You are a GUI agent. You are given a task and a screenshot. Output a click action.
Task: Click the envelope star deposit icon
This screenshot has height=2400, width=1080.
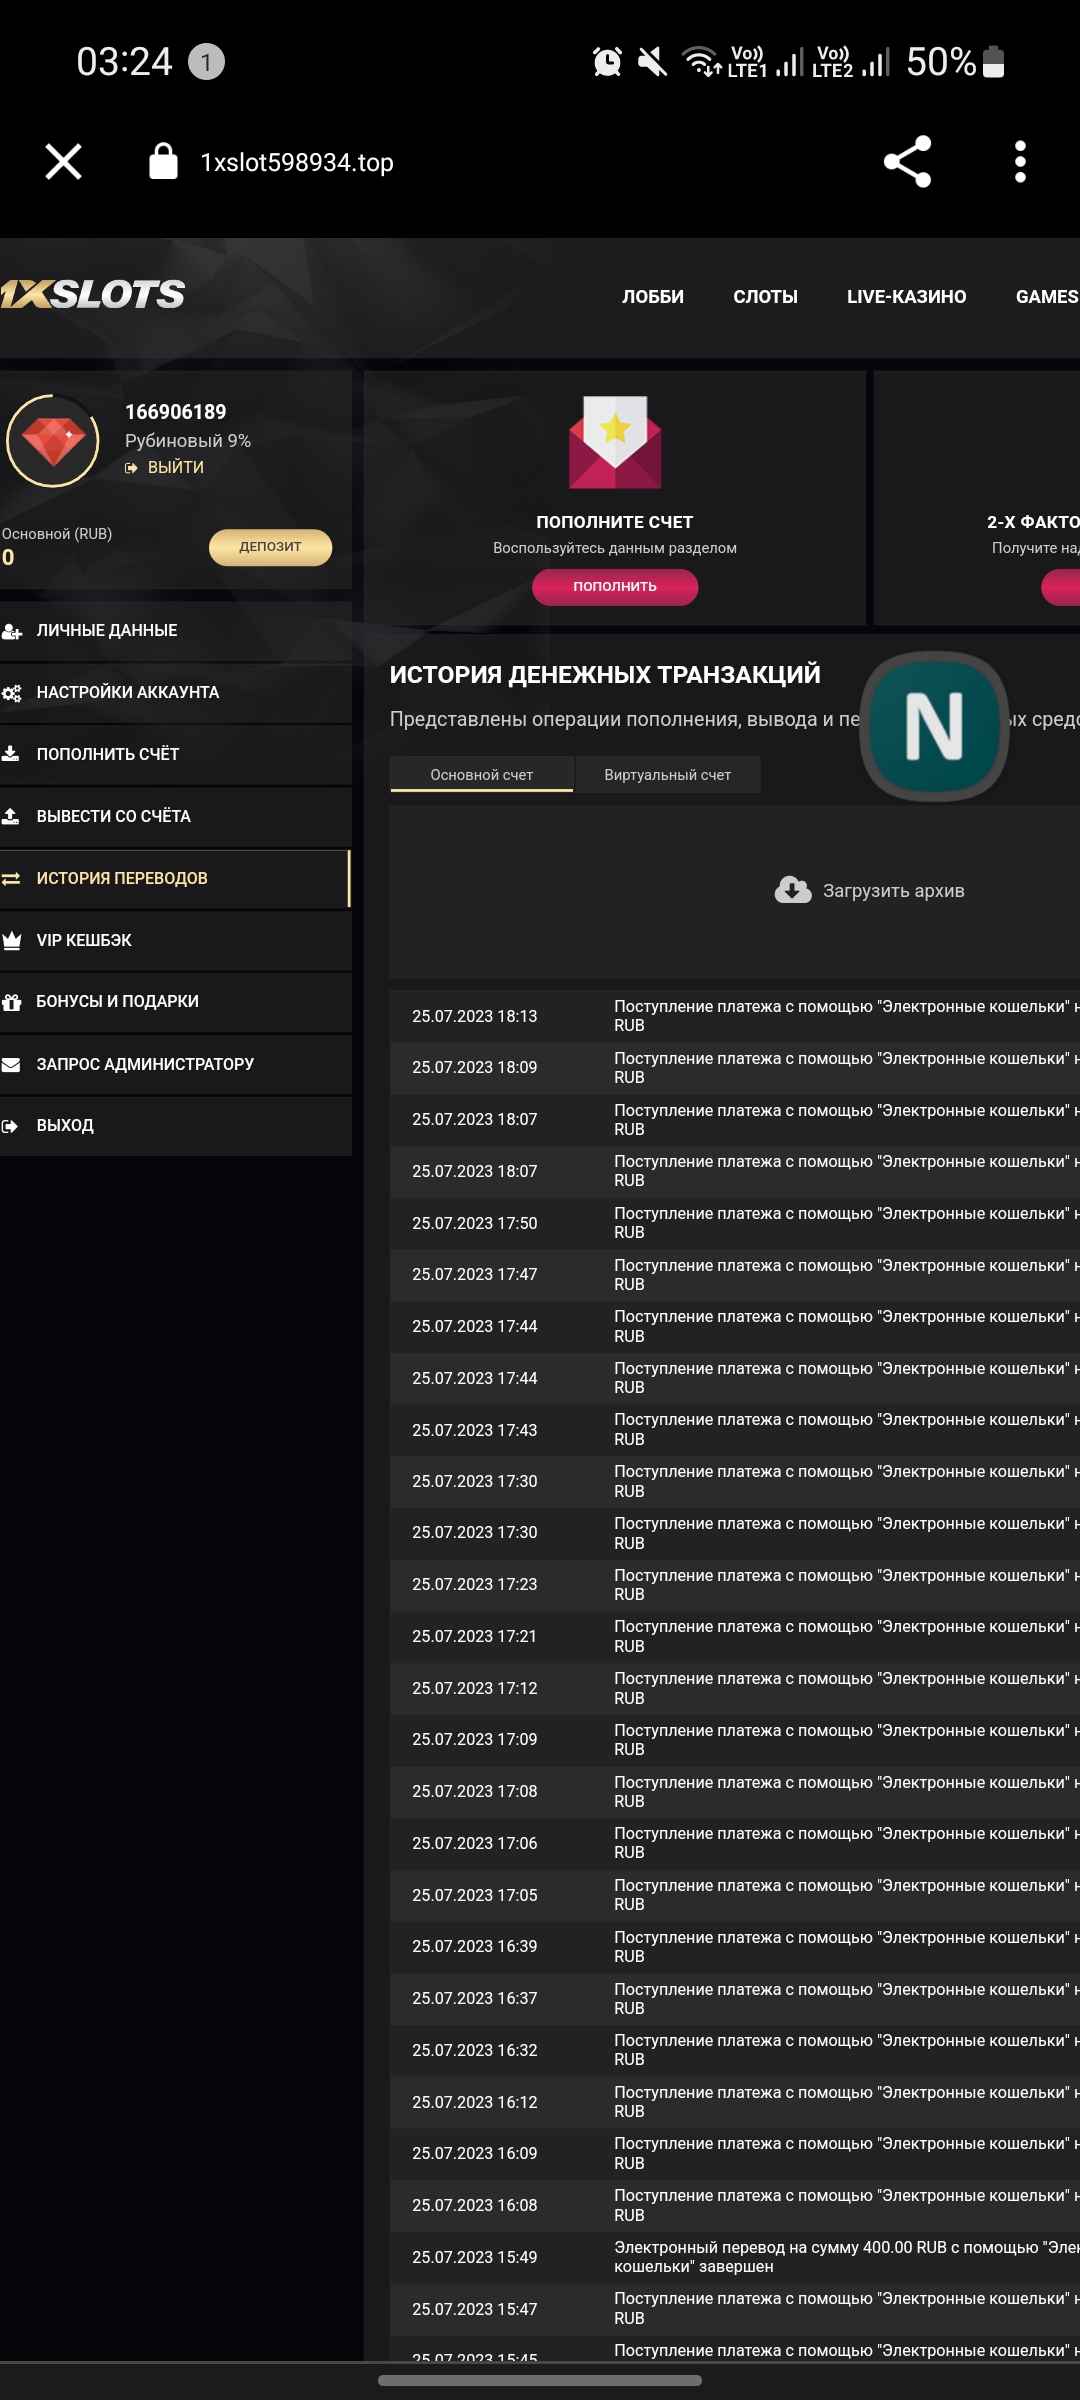click(615, 442)
